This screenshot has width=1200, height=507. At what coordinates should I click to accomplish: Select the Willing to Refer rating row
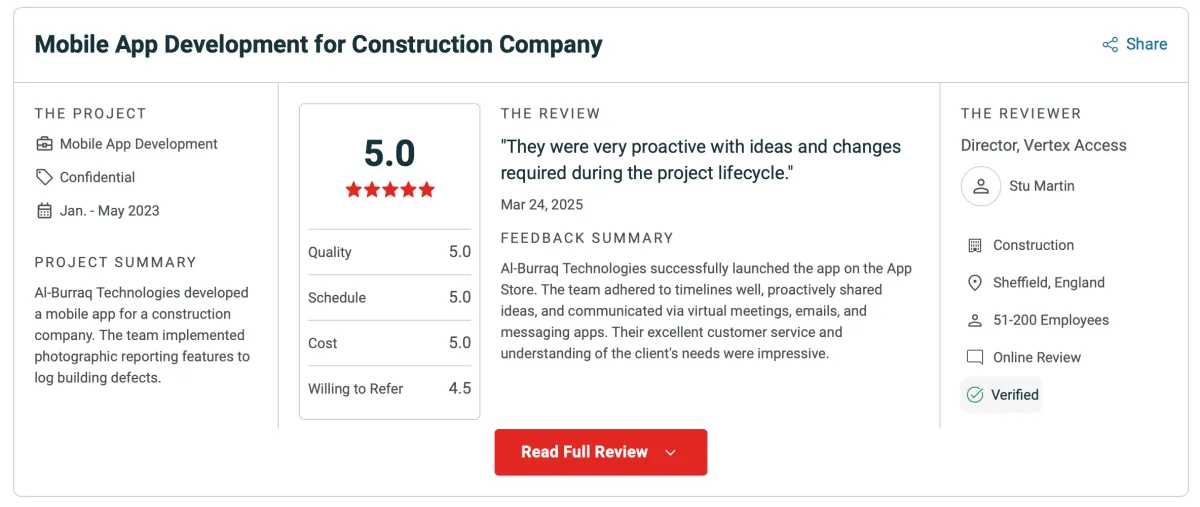tap(389, 389)
